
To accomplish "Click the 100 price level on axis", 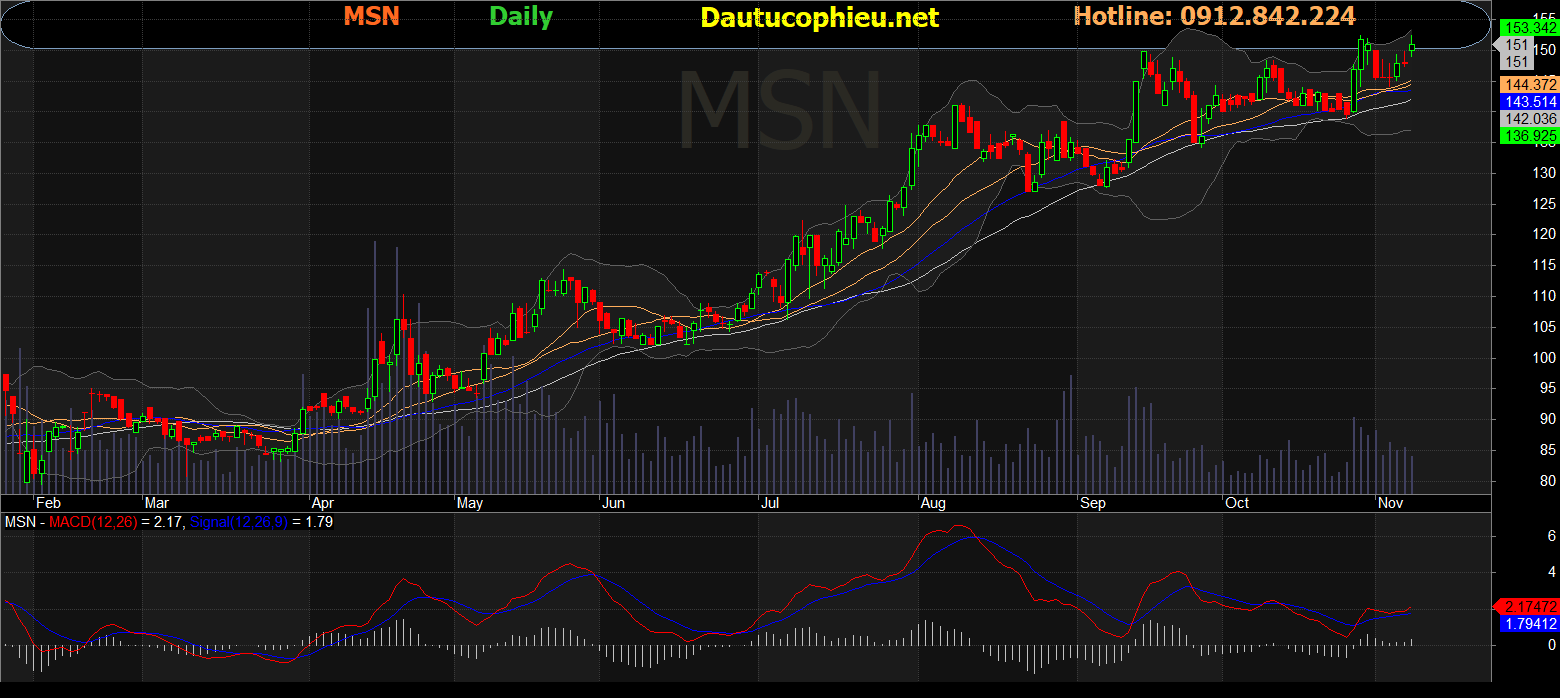I will click(x=1545, y=357).
